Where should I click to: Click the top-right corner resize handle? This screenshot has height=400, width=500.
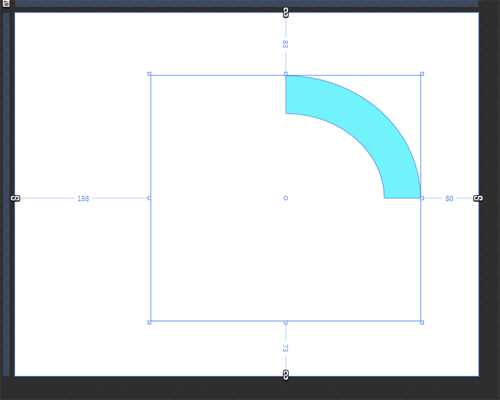click(x=422, y=74)
